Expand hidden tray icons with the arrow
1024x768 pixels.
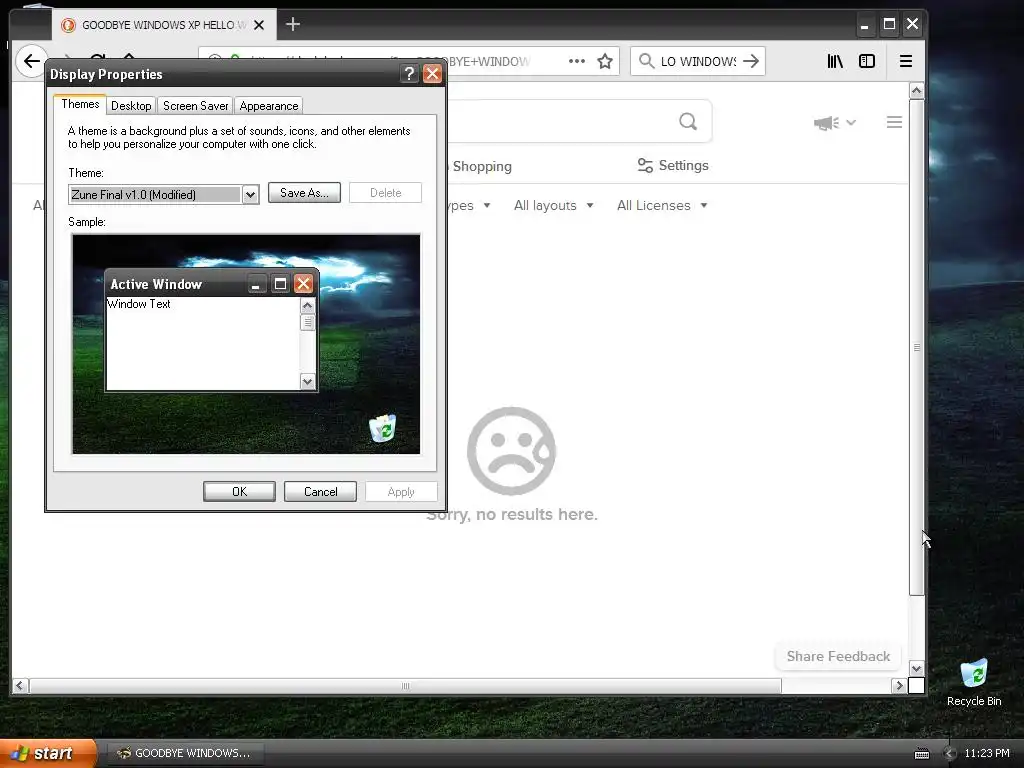pyautogui.click(x=950, y=754)
